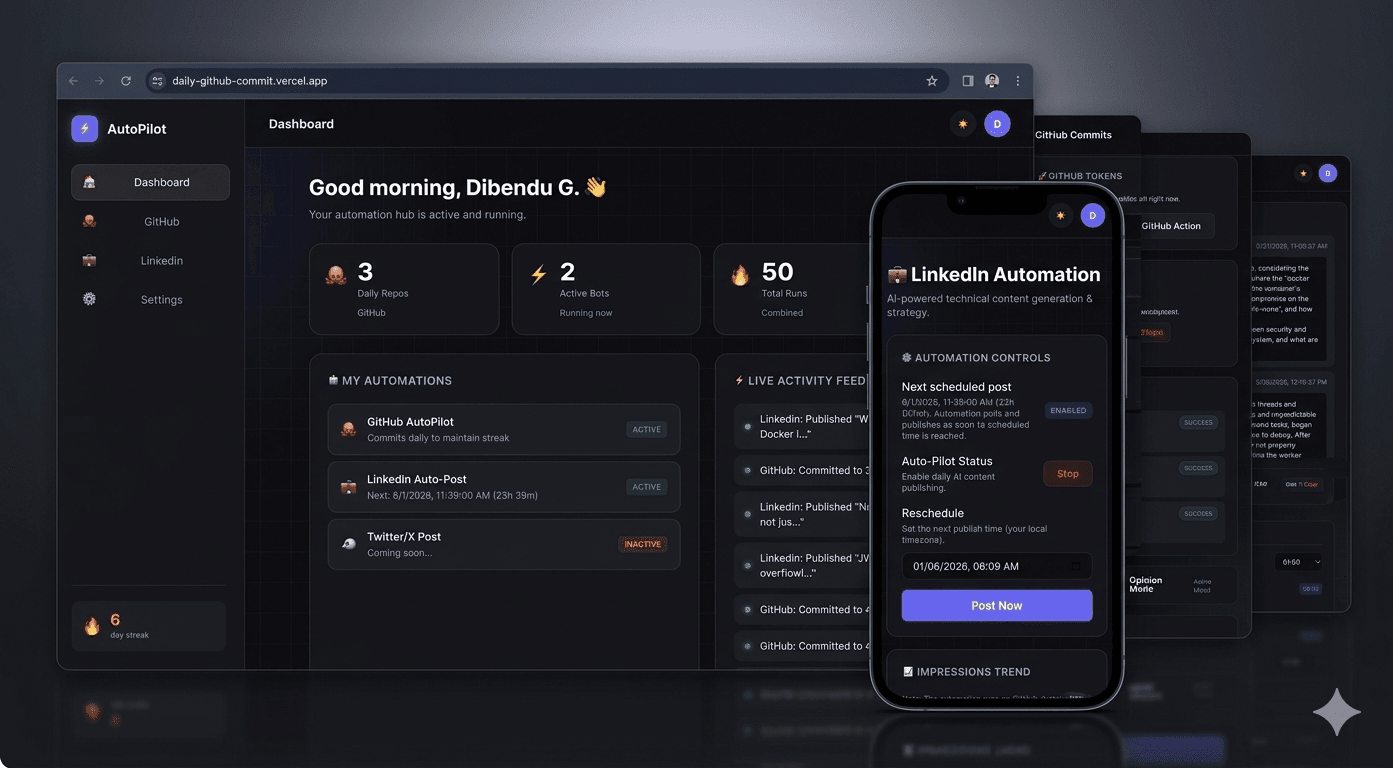
Task: Open the Chrome three-dot menu
Action: (x=1018, y=81)
